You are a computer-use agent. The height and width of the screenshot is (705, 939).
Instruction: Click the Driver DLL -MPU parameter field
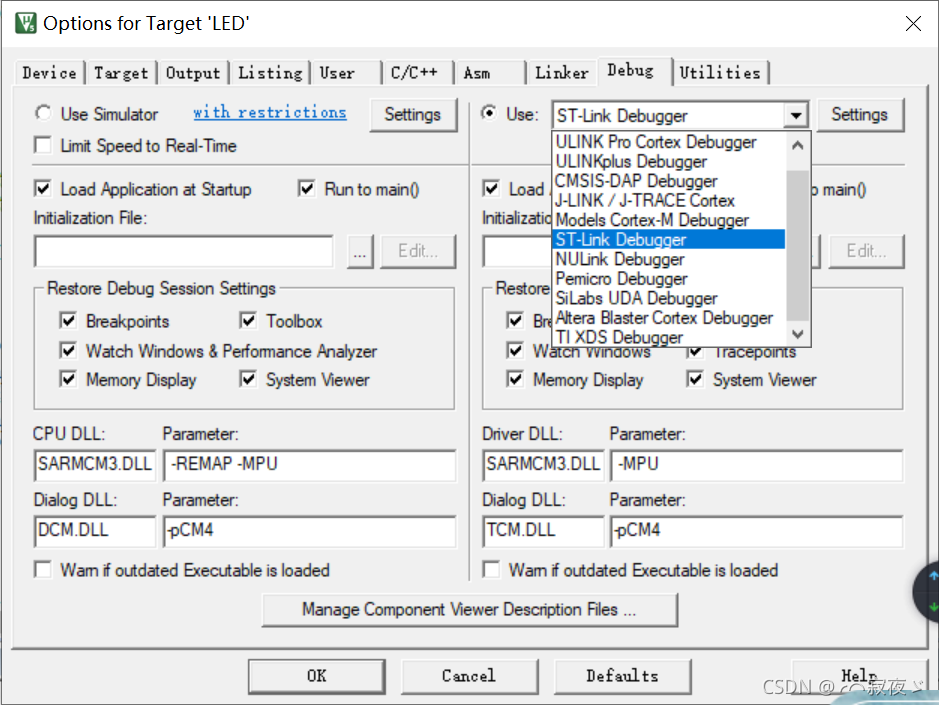(x=756, y=465)
